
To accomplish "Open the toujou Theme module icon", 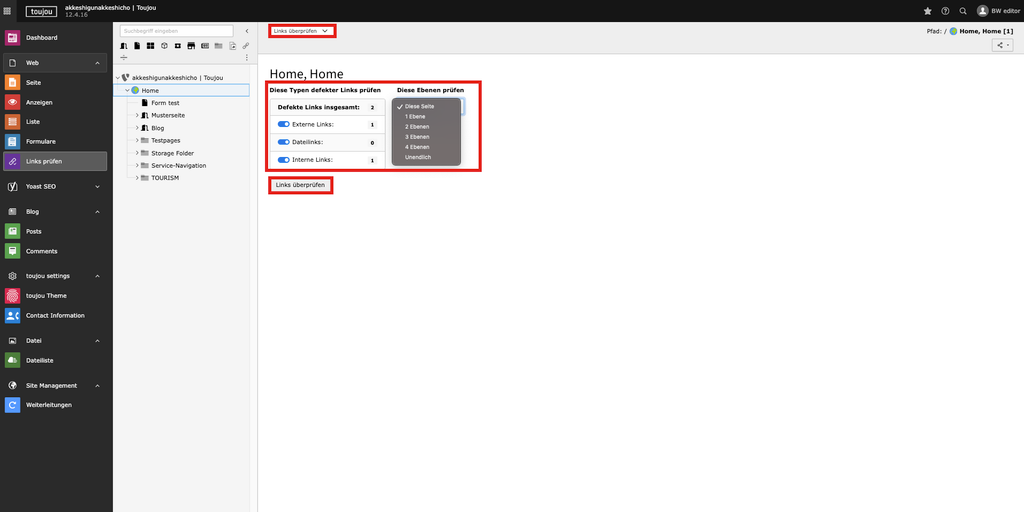I will [12, 296].
